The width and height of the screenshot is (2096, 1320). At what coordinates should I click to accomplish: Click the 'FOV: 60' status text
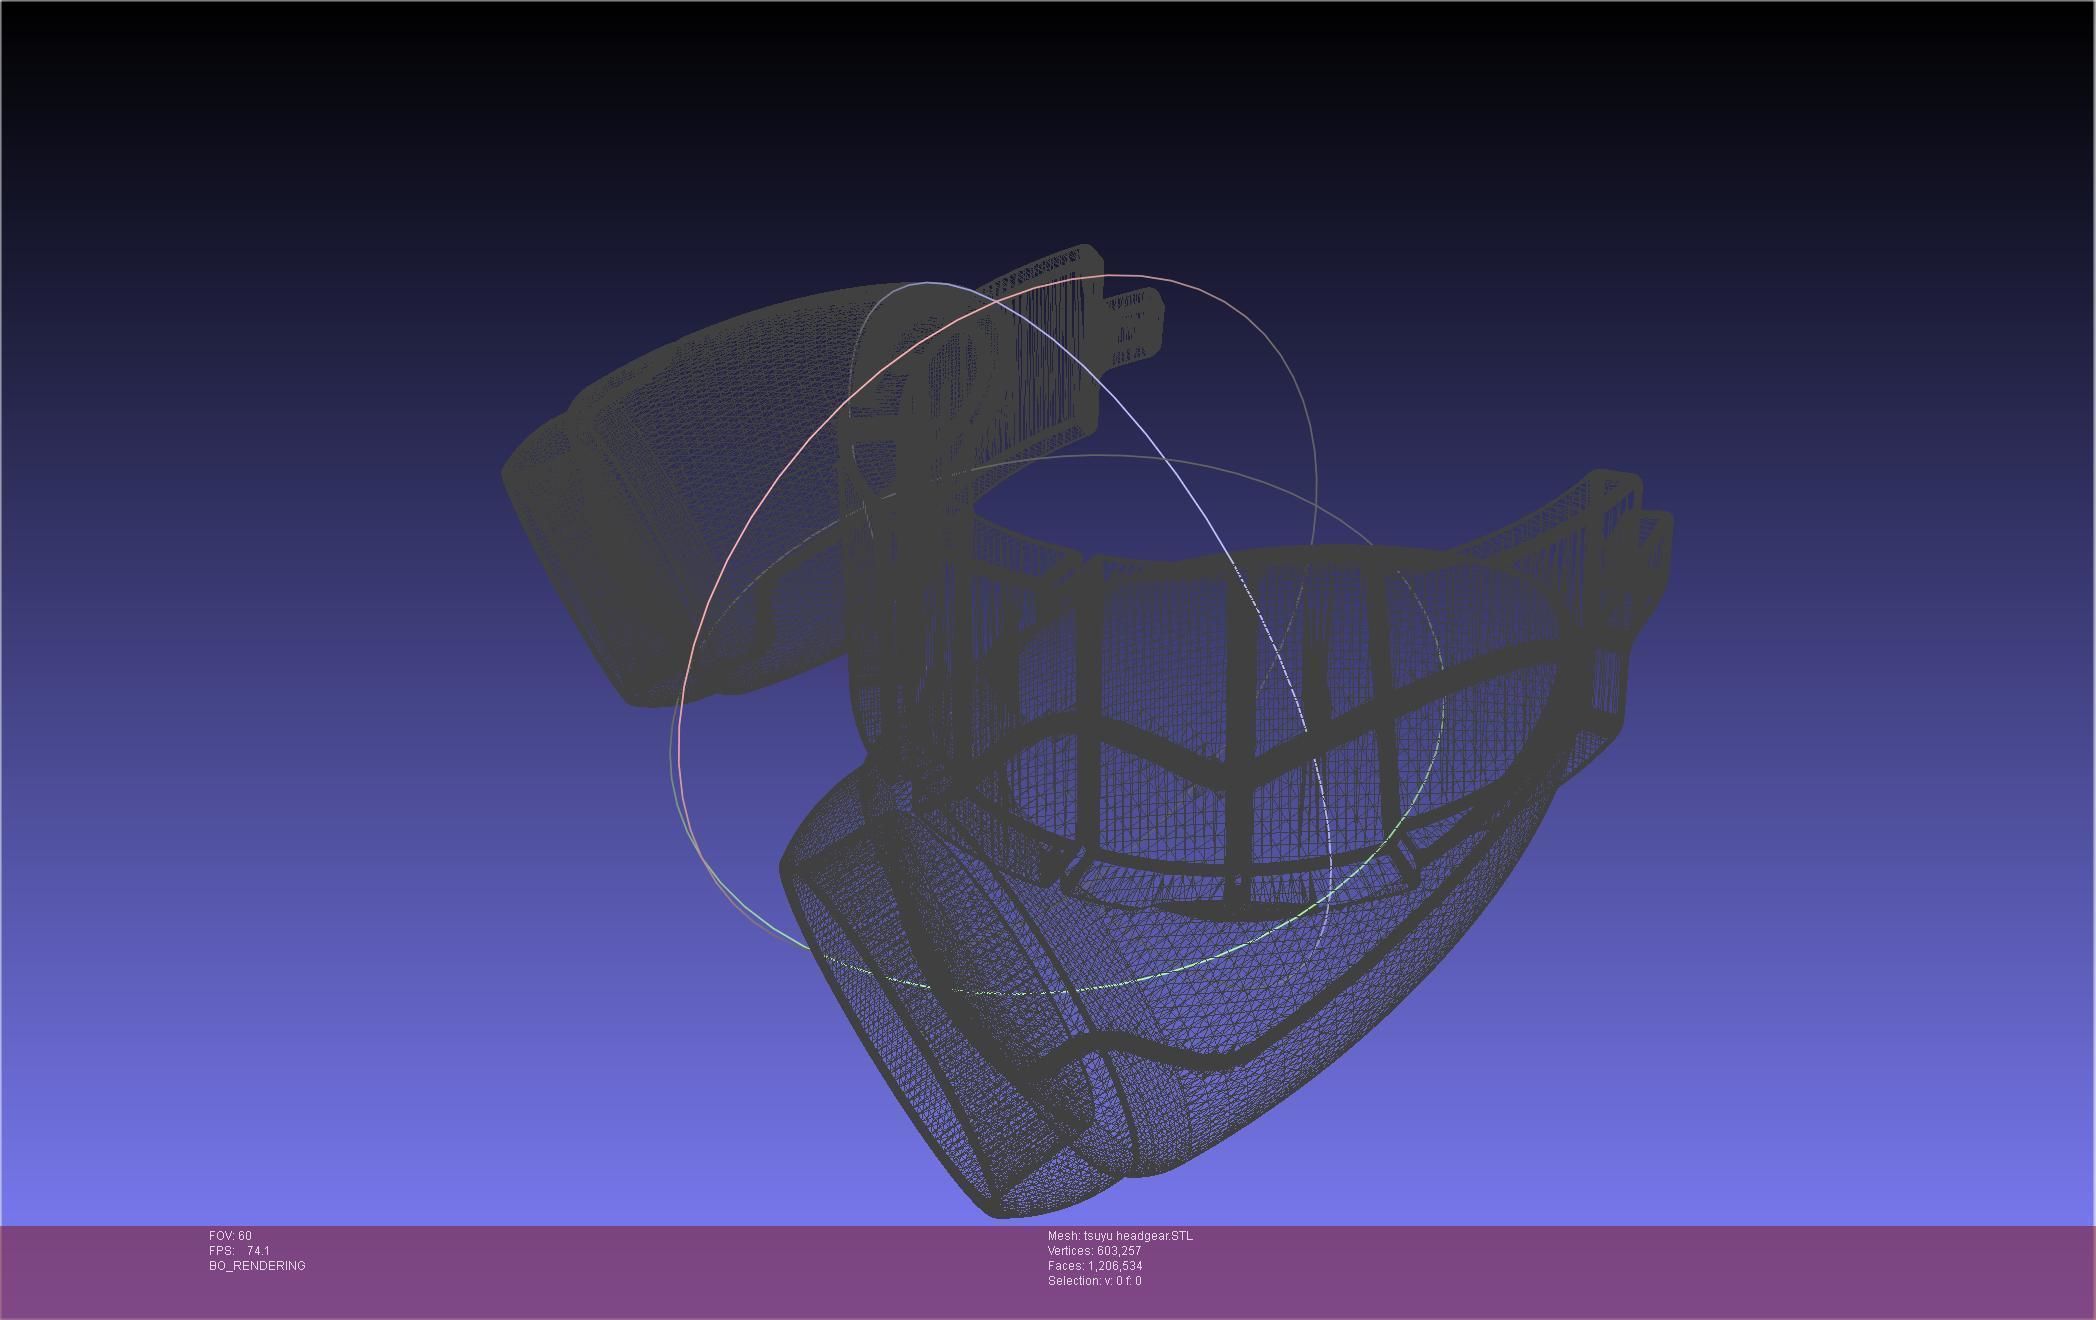[230, 1236]
